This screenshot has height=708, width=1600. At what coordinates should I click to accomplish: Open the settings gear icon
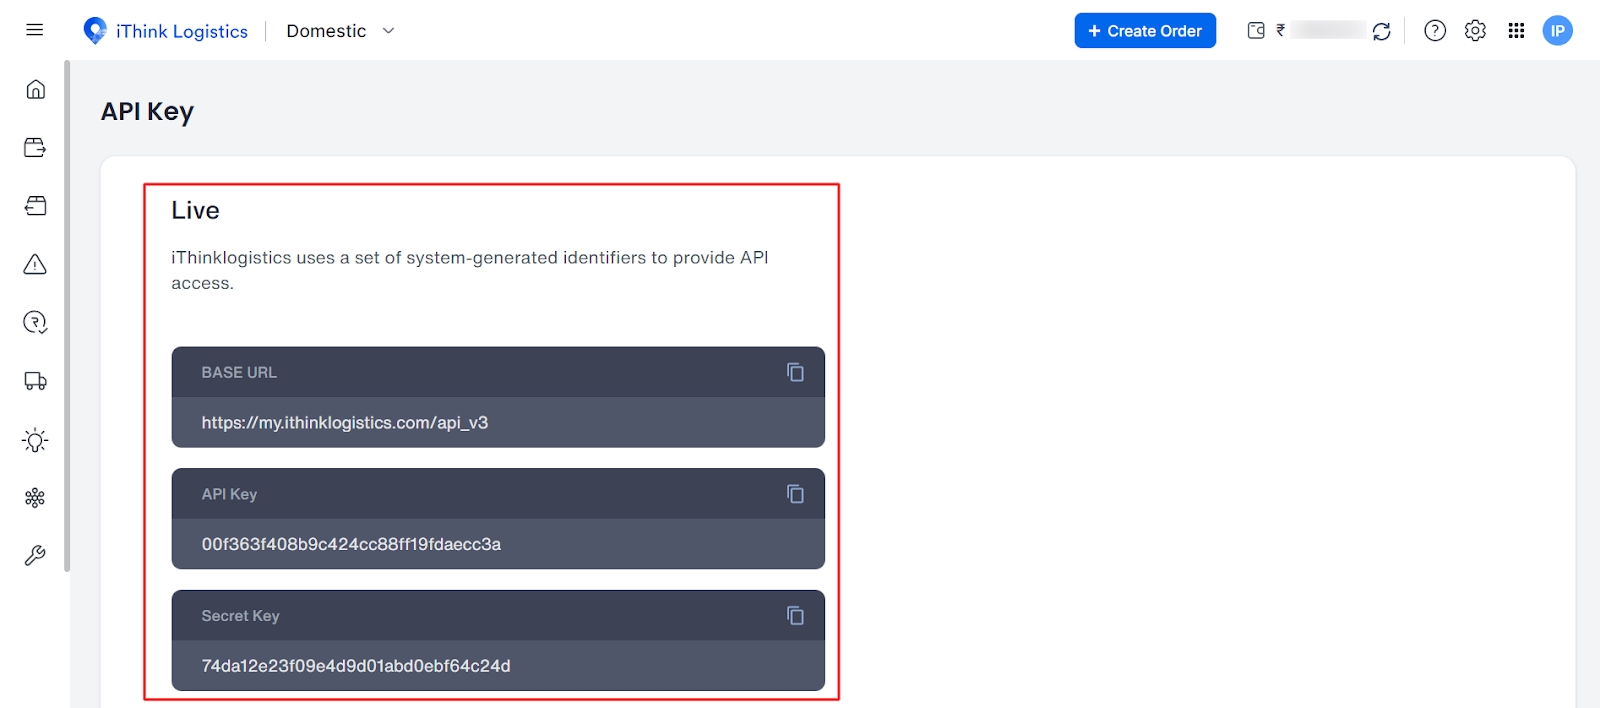pyautogui.click(x=1475, y=31)
